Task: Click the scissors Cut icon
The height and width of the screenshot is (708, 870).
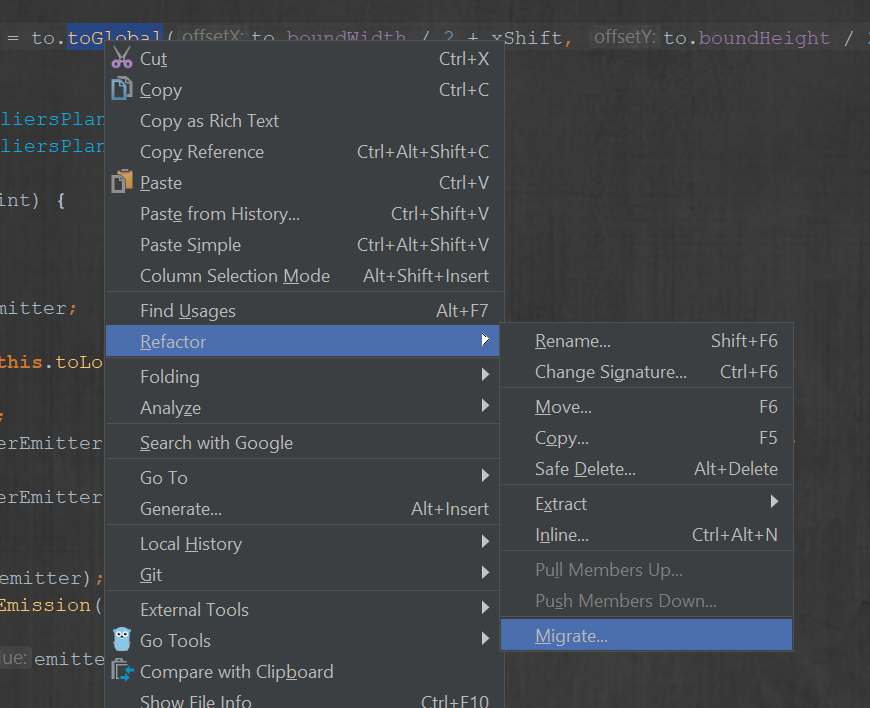Action: 122,59
